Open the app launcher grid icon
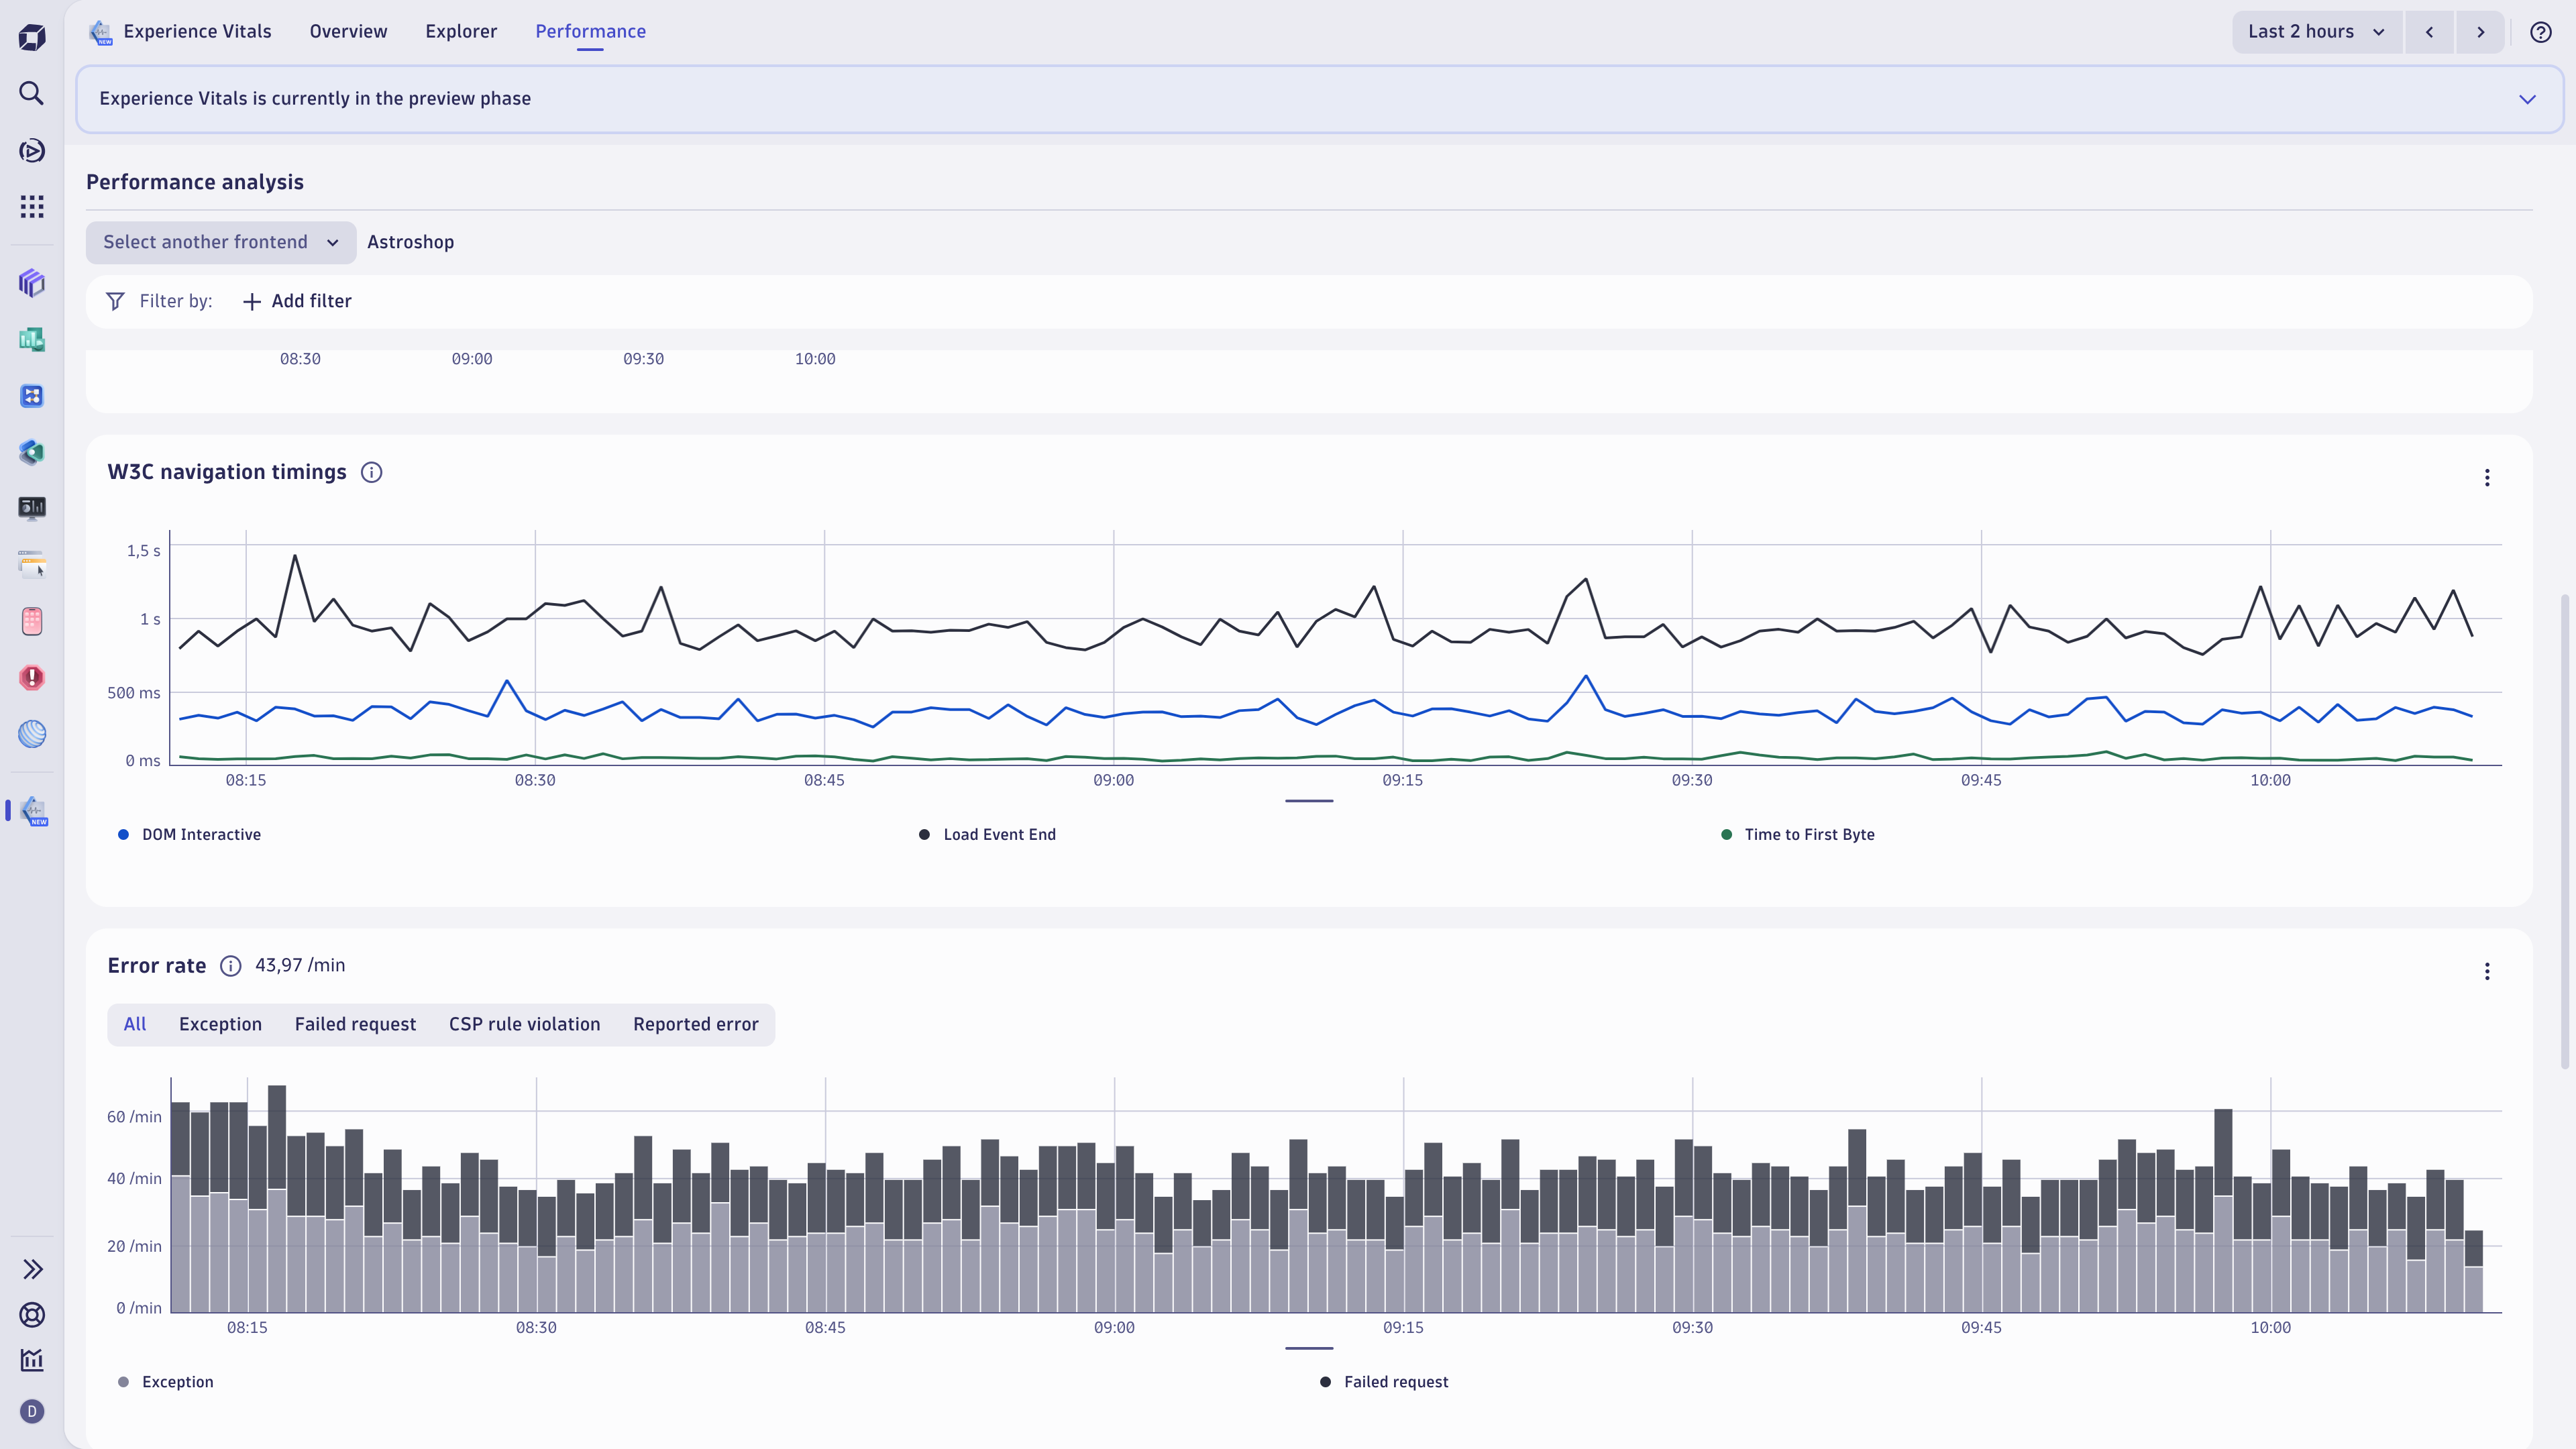This screenshot has height=1449, width=2576. point(32,206)
